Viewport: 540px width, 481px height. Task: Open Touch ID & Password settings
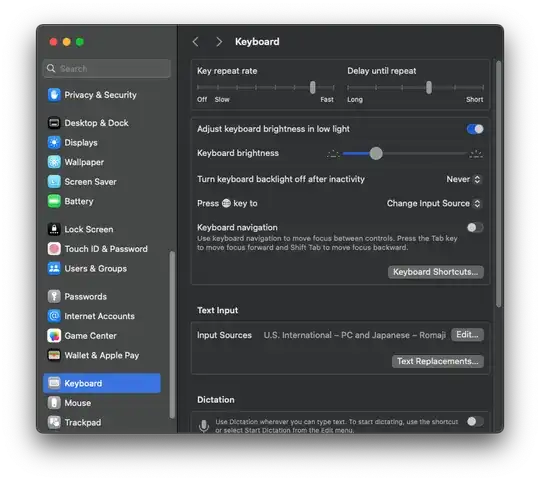(x=102, y=249)
